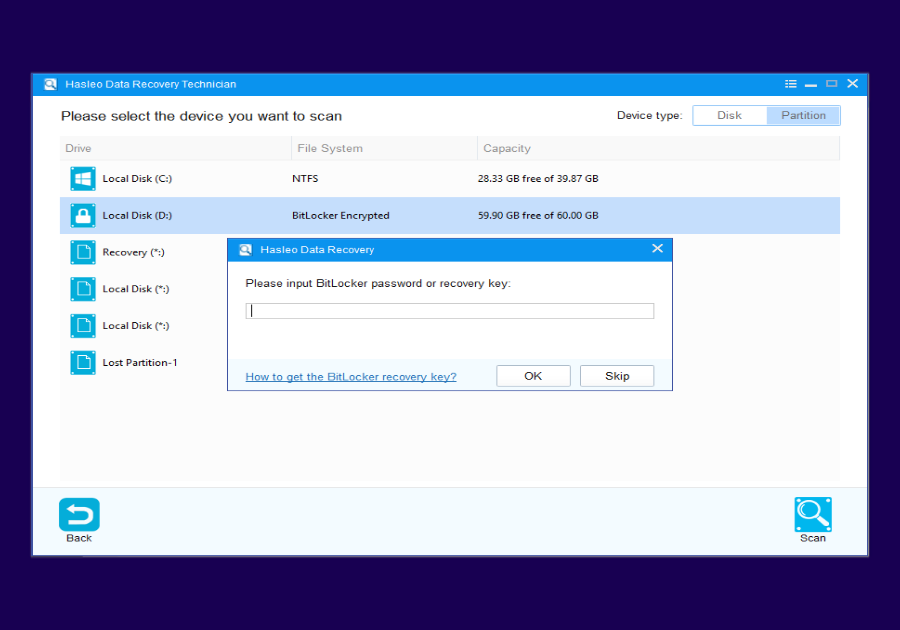Select the Lost Partition-1 entry
Viewport: 900px width, 630px height.
pos(139,362)
